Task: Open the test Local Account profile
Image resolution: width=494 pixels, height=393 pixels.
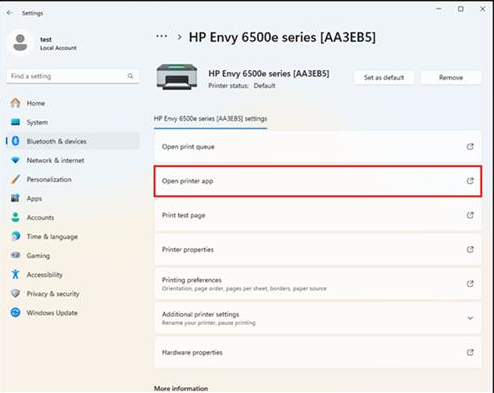Action: pos(43,43)
